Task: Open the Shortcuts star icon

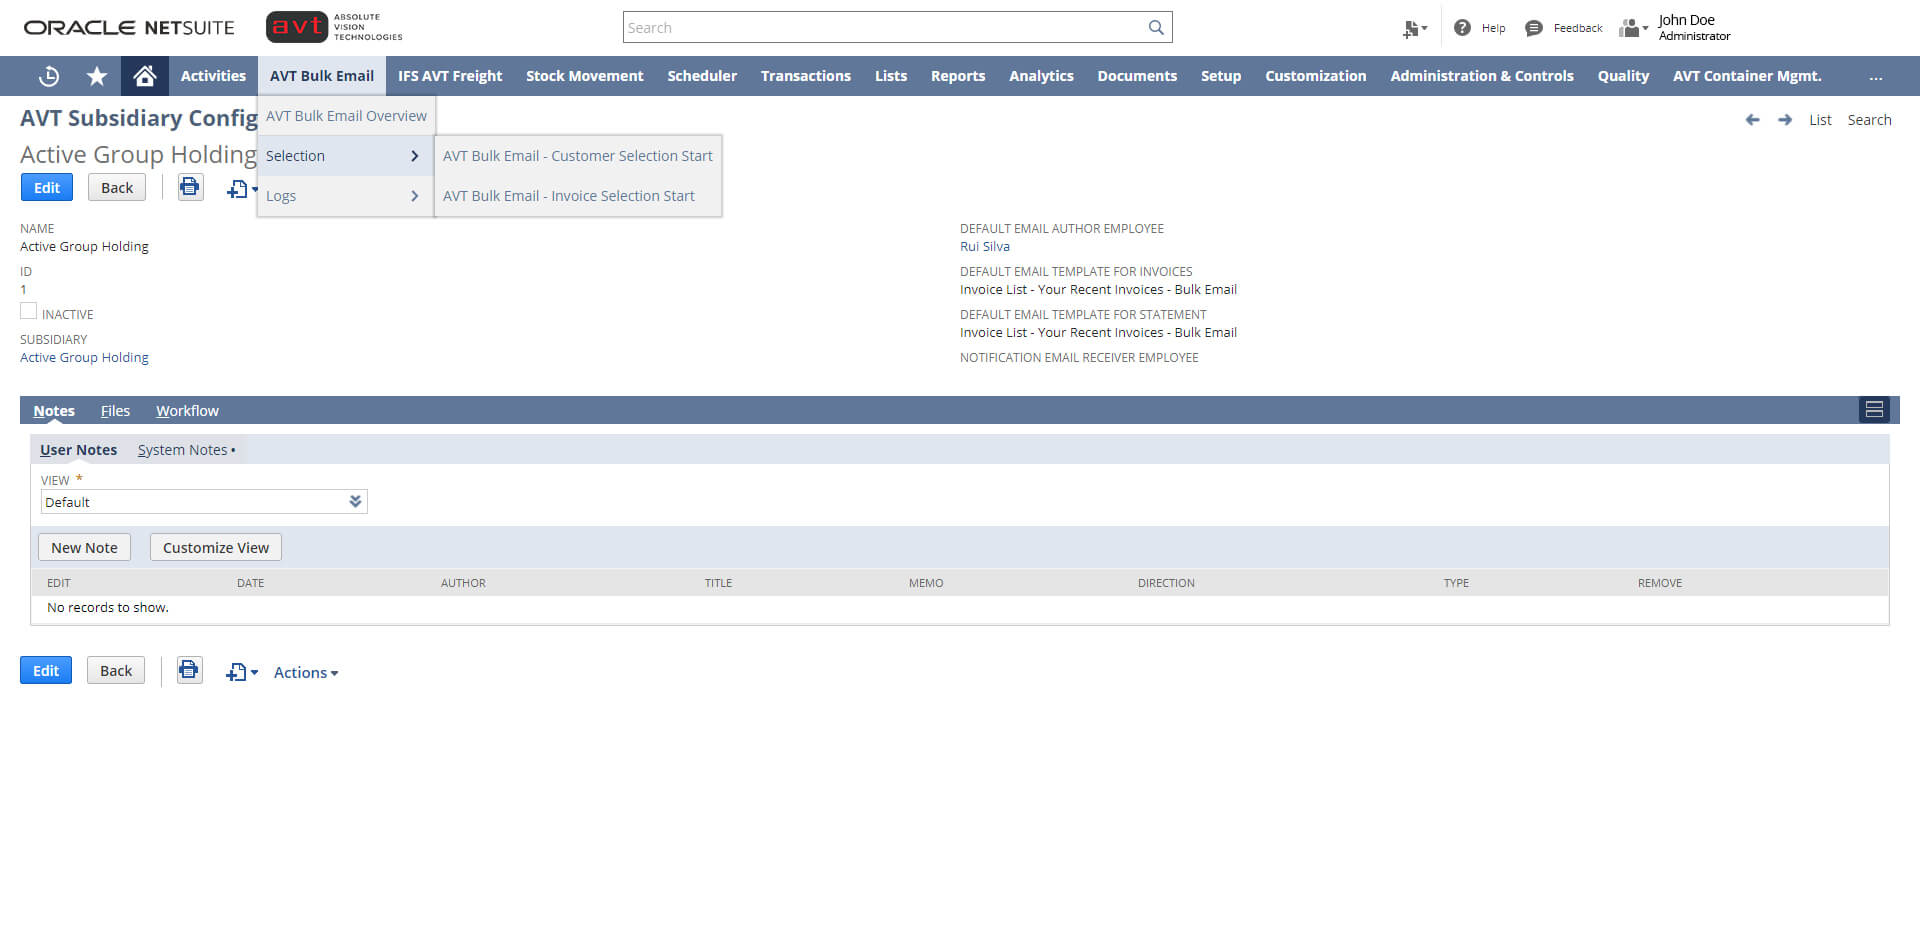Action: (x=96, y=76)
